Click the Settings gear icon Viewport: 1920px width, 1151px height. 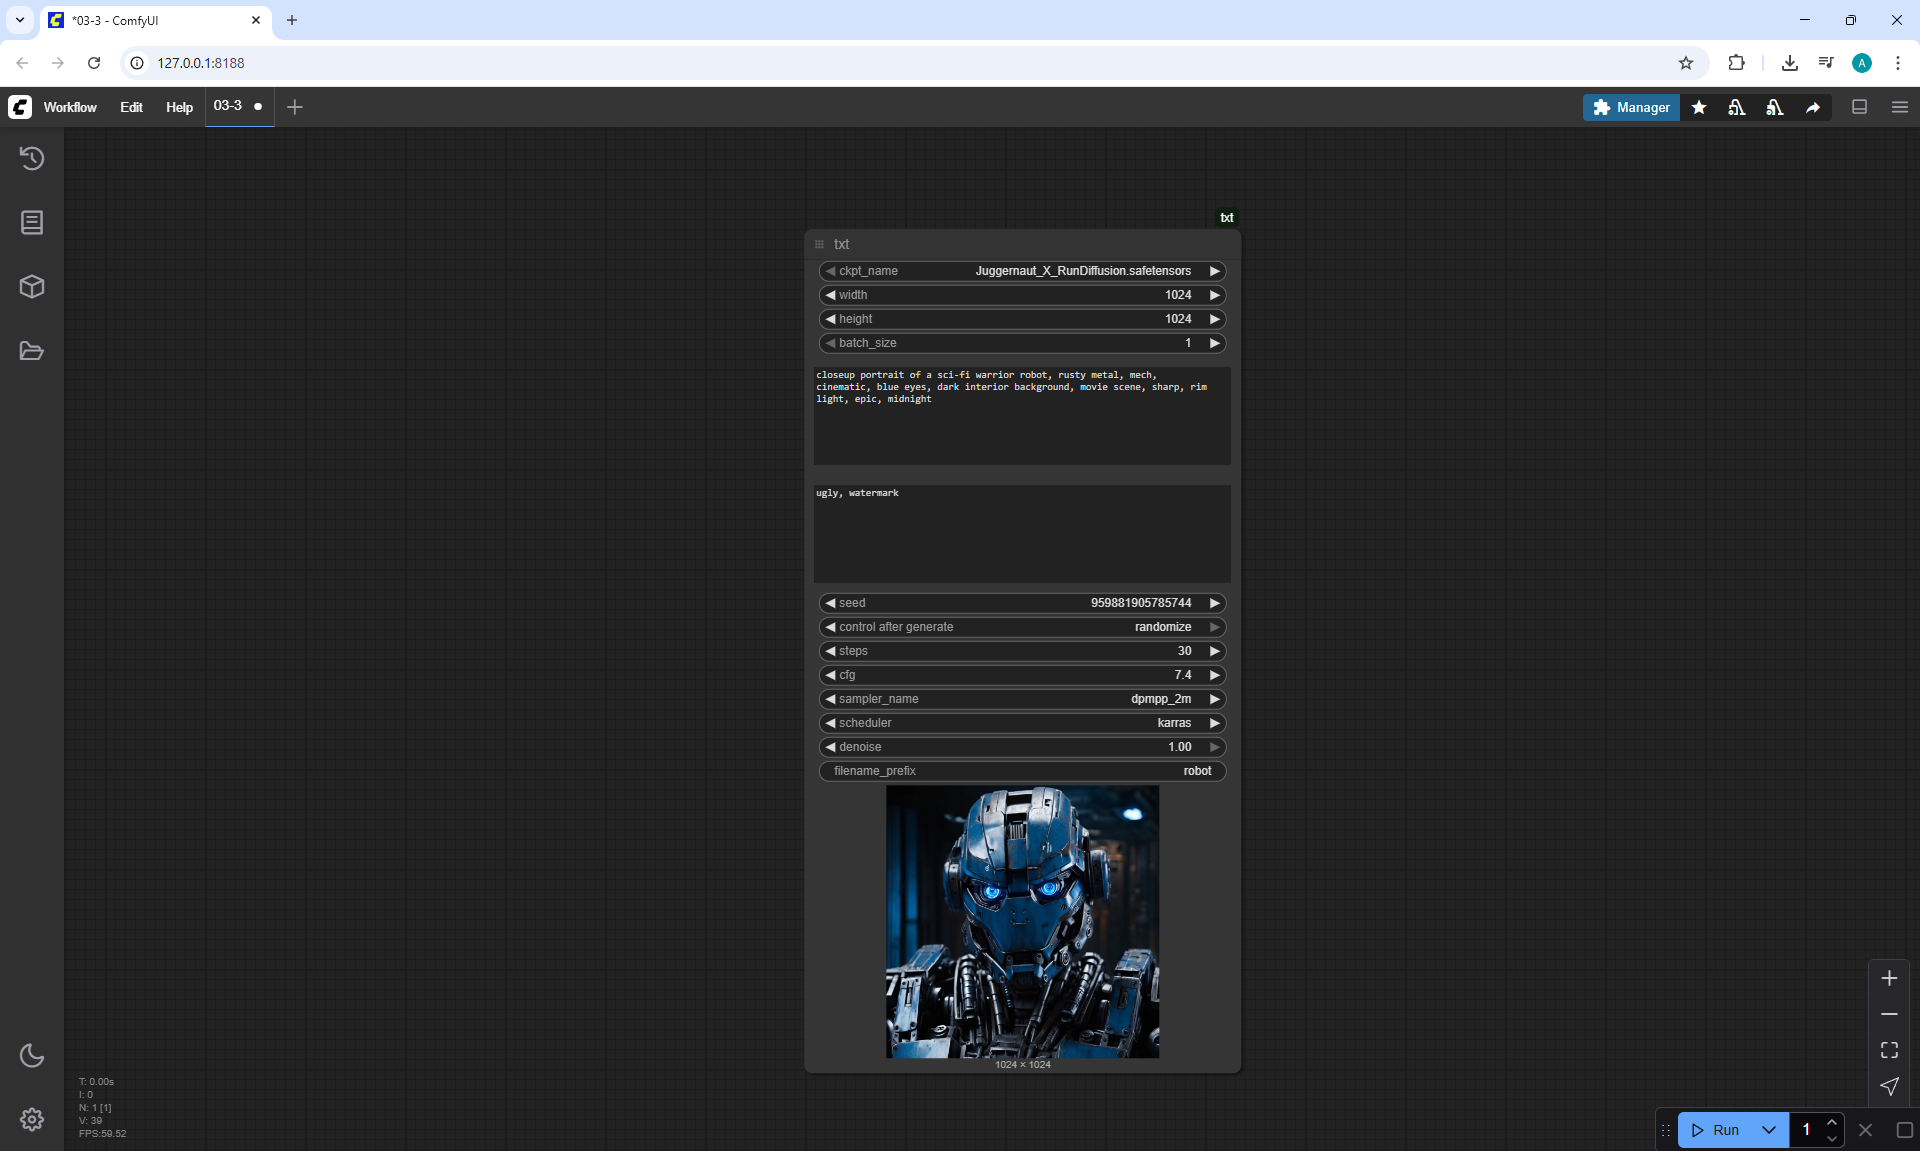32,1119
